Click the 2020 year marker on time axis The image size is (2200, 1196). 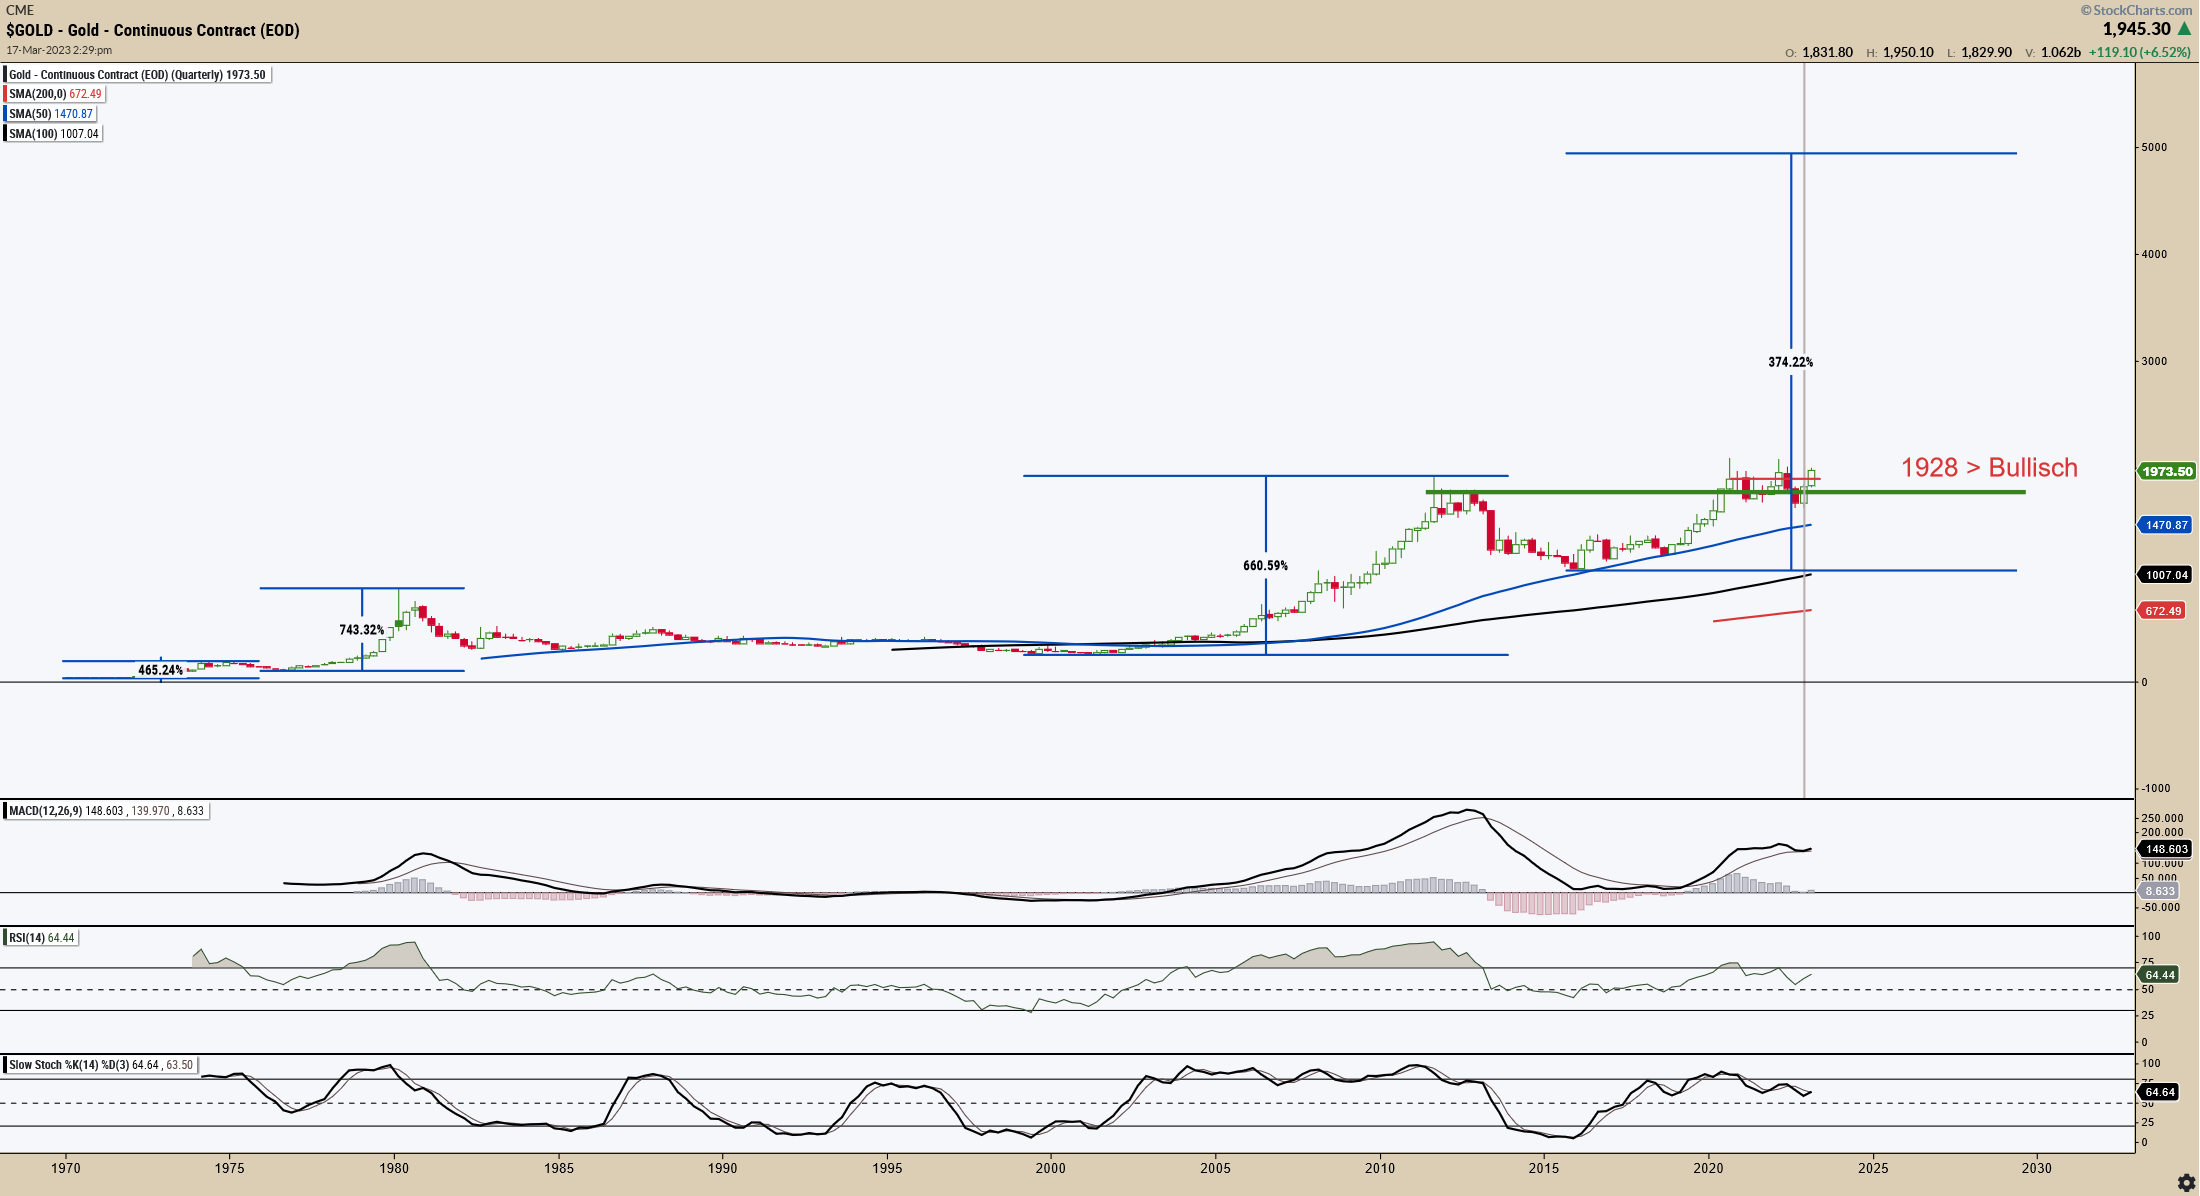click(1708, 1168)
